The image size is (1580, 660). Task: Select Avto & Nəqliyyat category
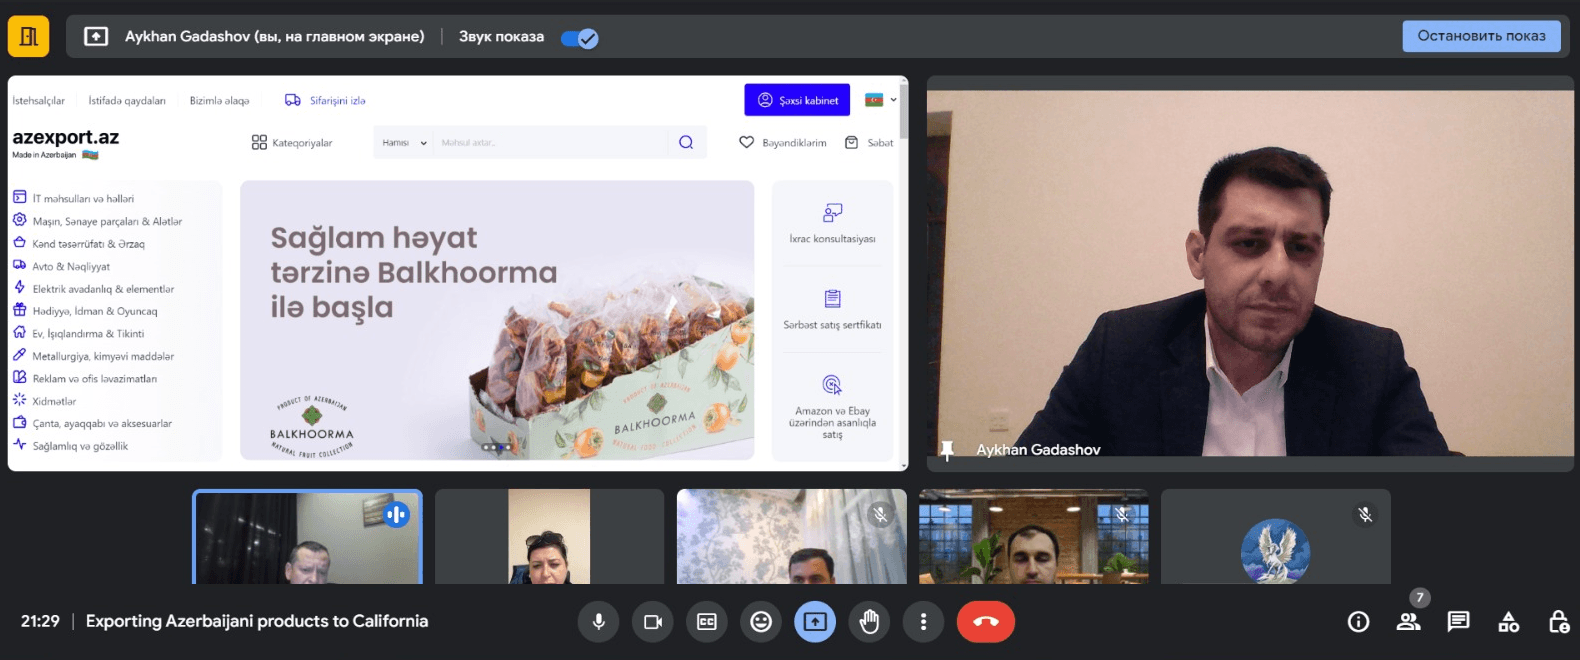coord(61,266)
